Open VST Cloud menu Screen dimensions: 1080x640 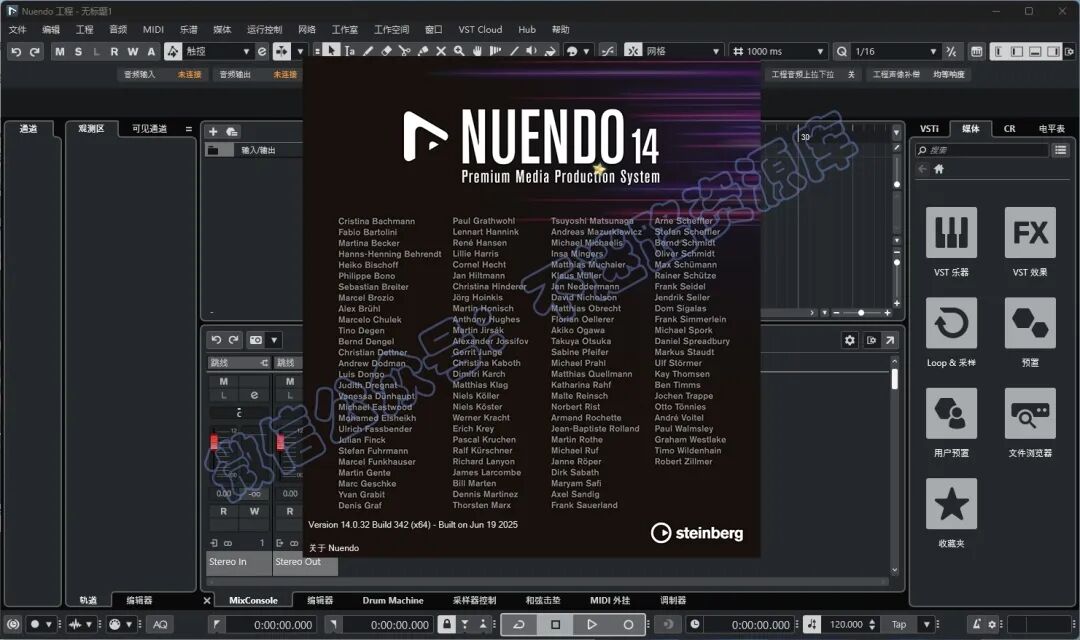click(480, 30)
